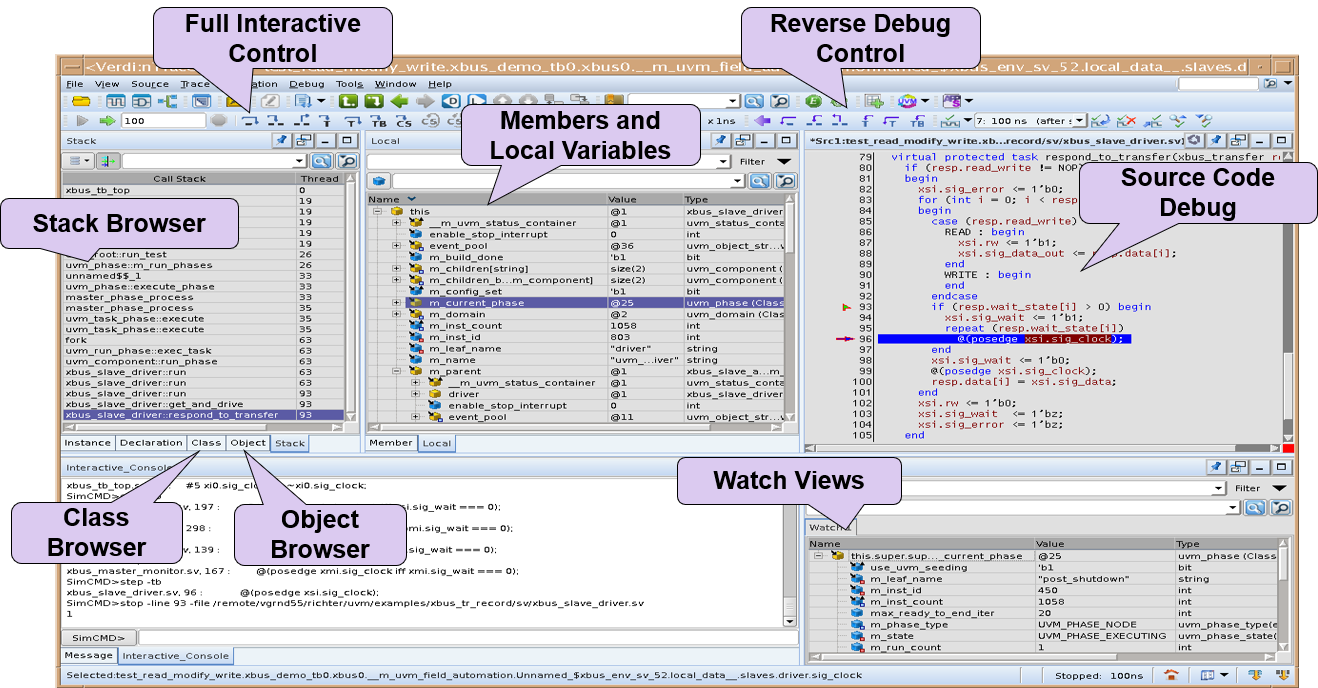Collapse the m_parent tree node
The image size is (1318, 688).
(x=396, y=371)
